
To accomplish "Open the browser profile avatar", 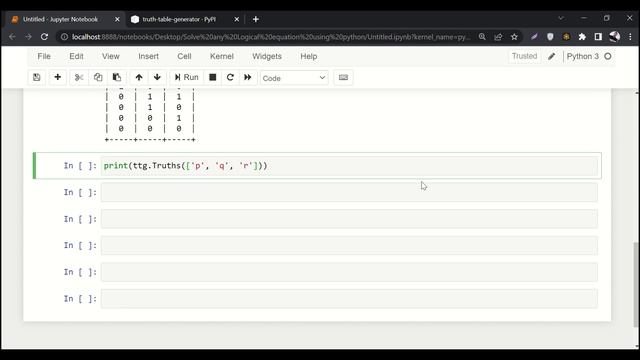I will pyautogui.click(x=614, y=37).
